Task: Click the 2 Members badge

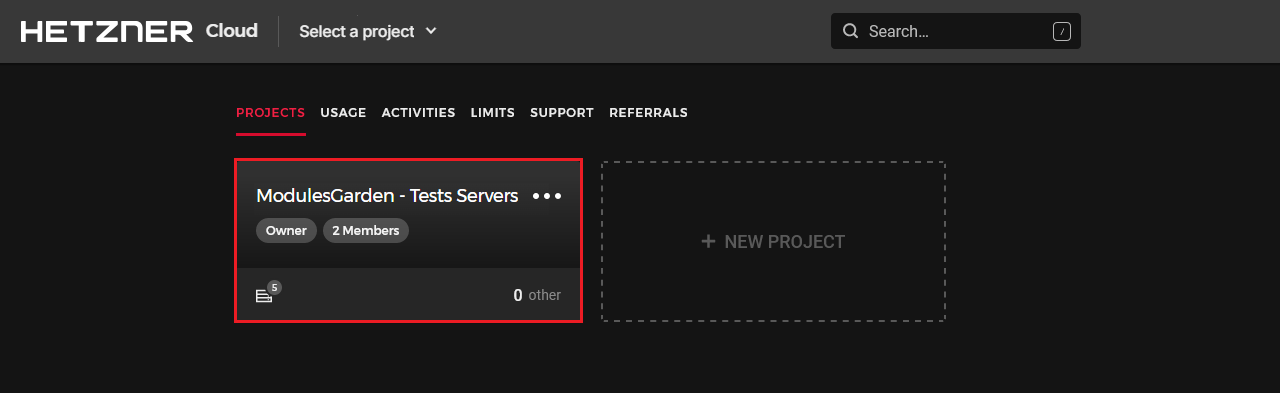Action: coord(365,231)
